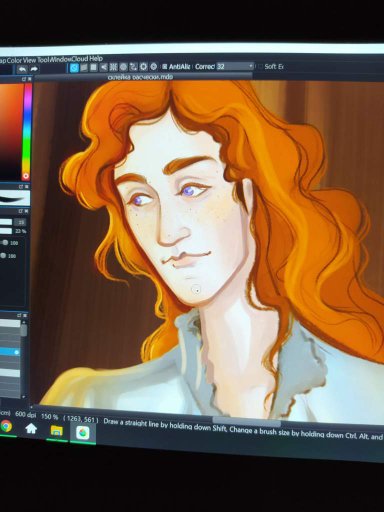The height and width of the screenshot is (512, 384).
Task: Select the Snap Off icon highlighted in blue
Action: (x=74, y=68)
